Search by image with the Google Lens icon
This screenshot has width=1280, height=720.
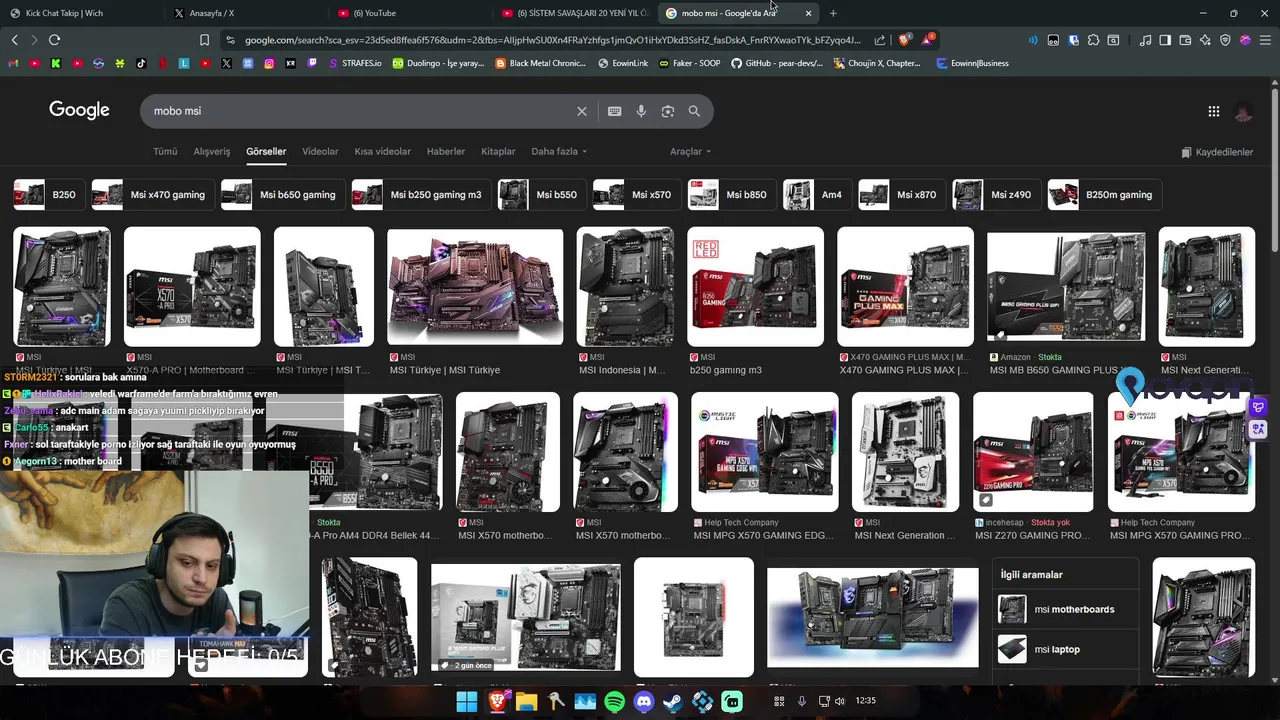(668, 111)
